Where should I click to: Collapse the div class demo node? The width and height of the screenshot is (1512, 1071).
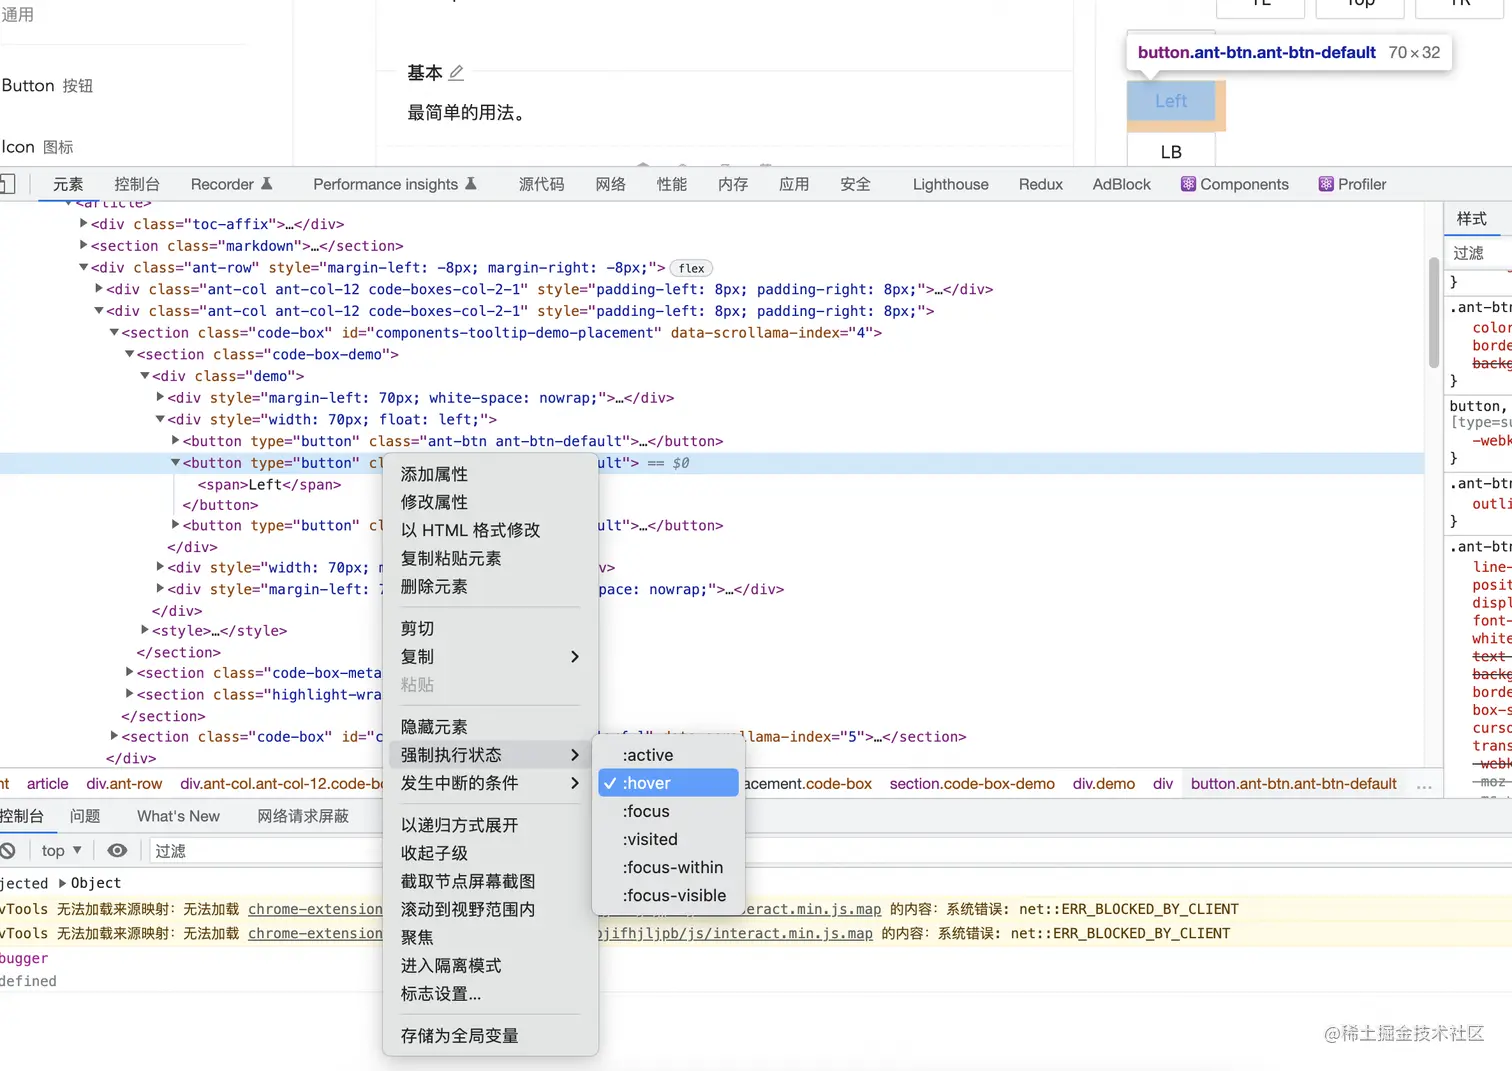click(x=145, y=376)
